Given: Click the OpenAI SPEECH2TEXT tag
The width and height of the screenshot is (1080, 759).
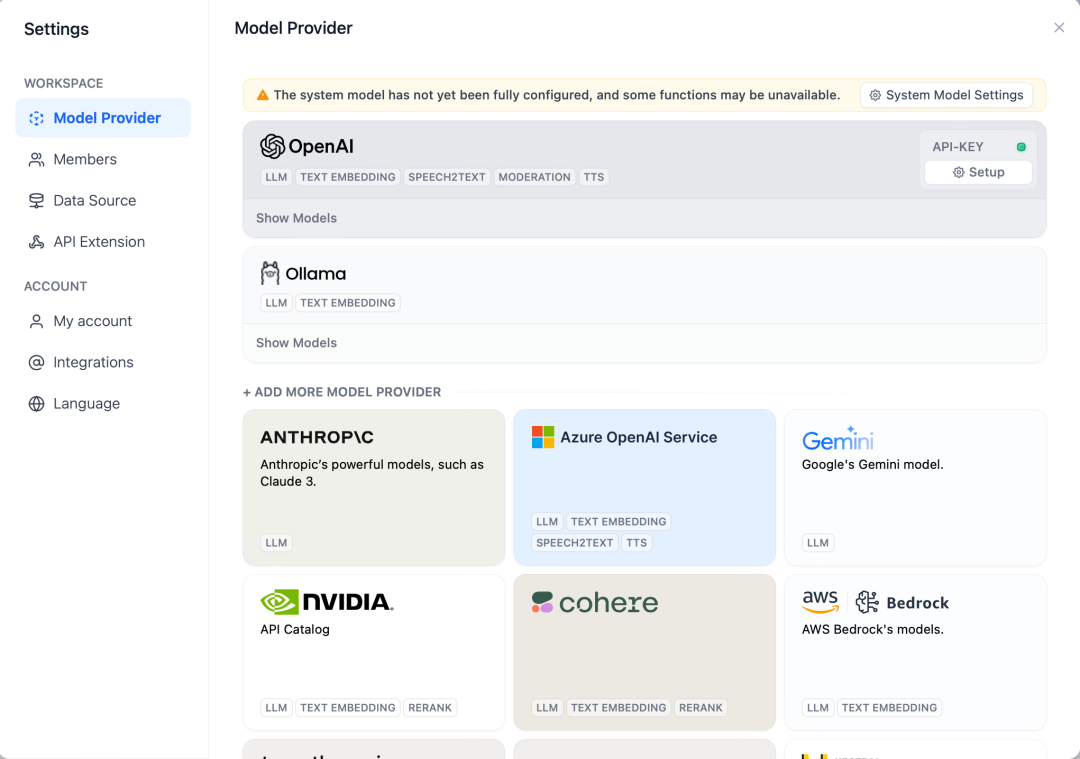Looking at the screenshot, I should pyautogui.click(x=446, y=177).
